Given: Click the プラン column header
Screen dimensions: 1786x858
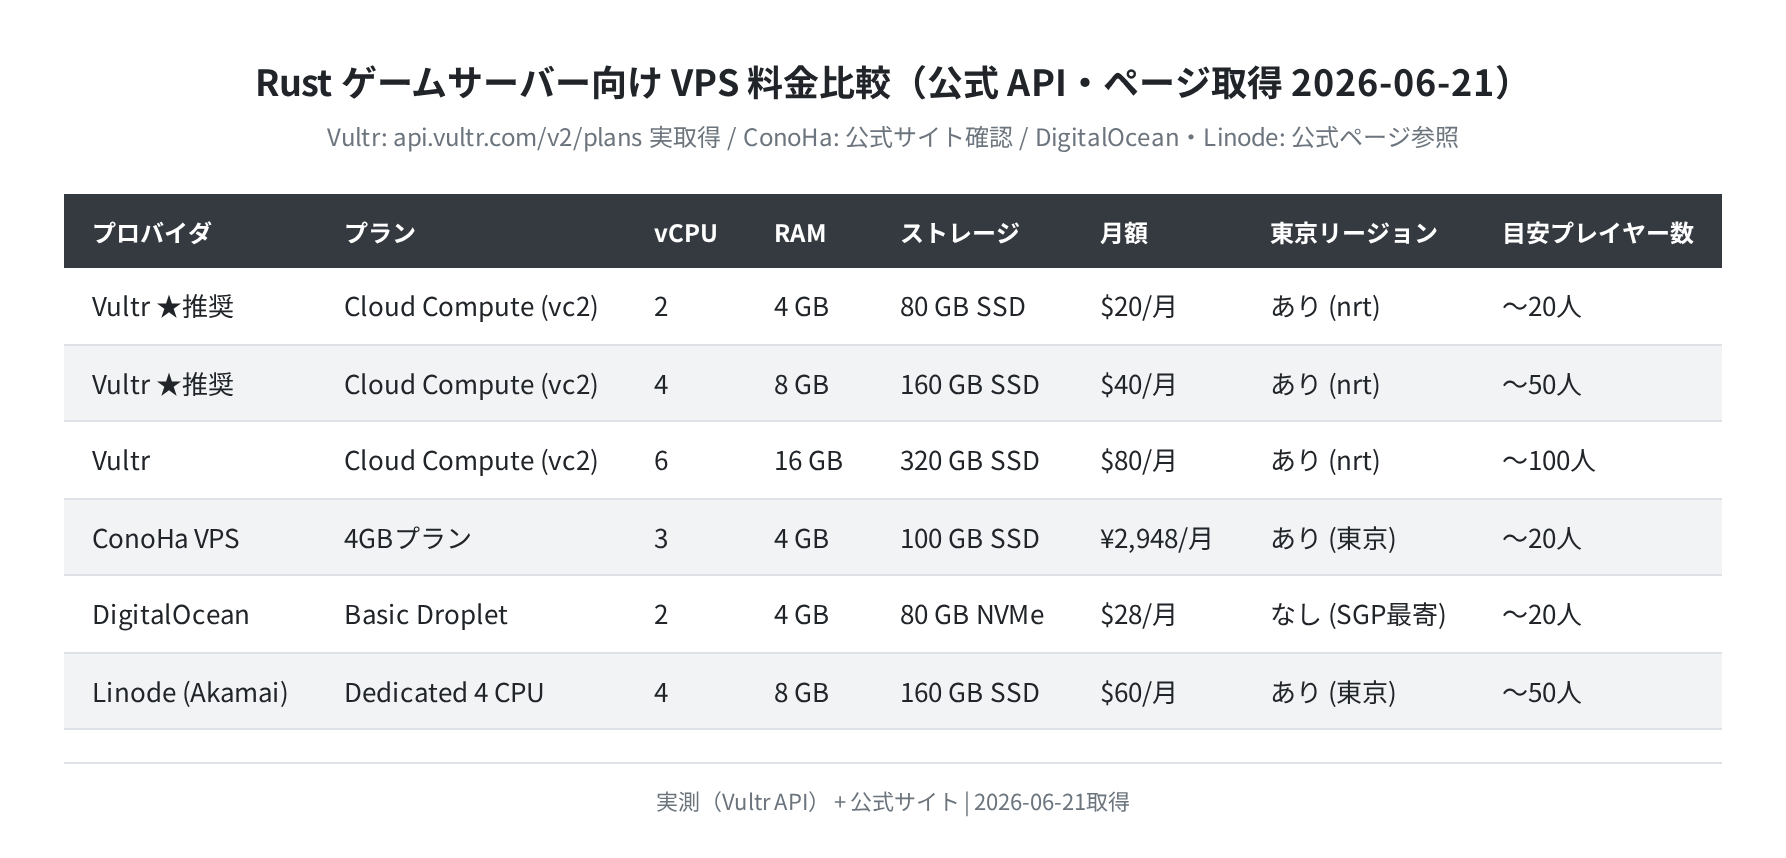Looking at the screenshot, I should (x=380, y=233).
